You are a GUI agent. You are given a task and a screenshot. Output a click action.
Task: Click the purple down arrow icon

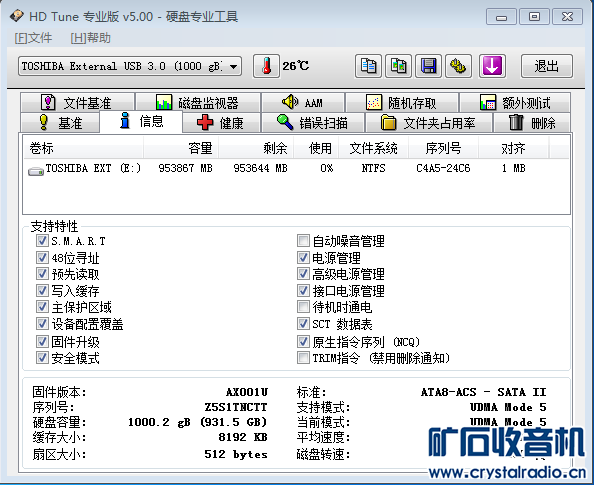[492, 66]
